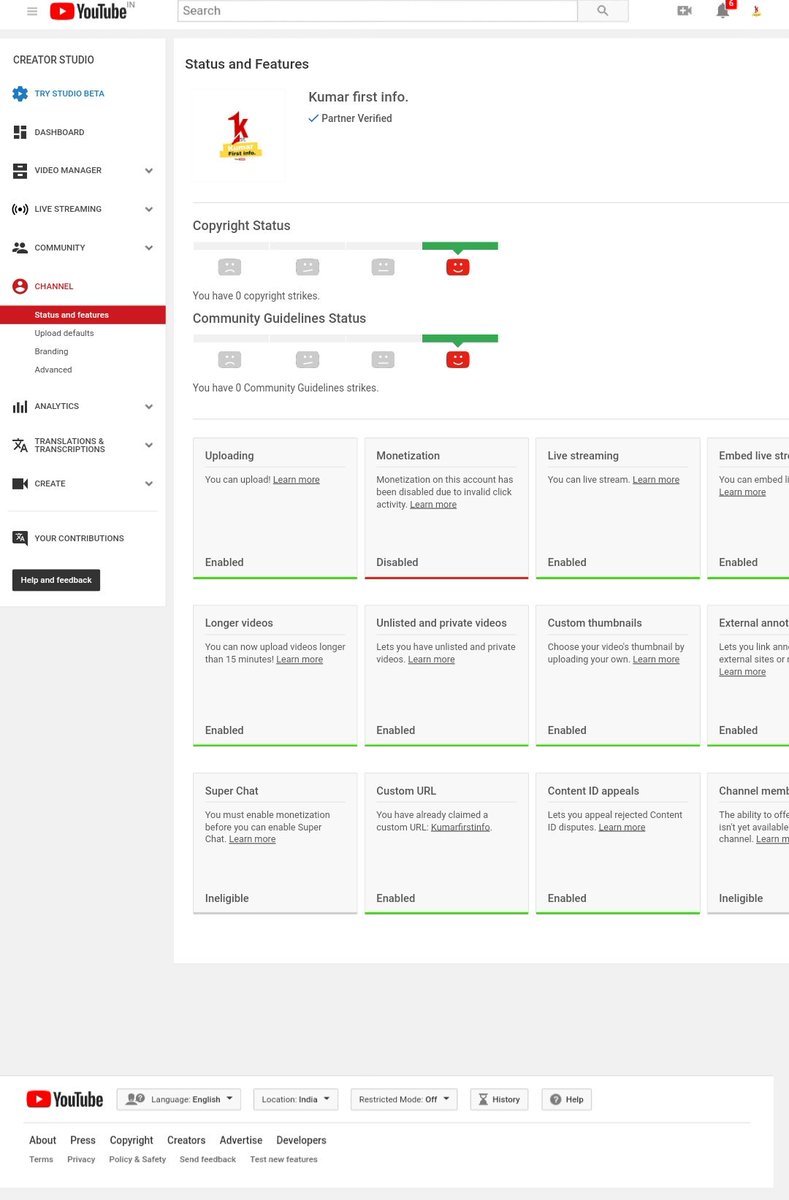
Task: Click the Help and feedback button
Action: [x=56, y=580]
